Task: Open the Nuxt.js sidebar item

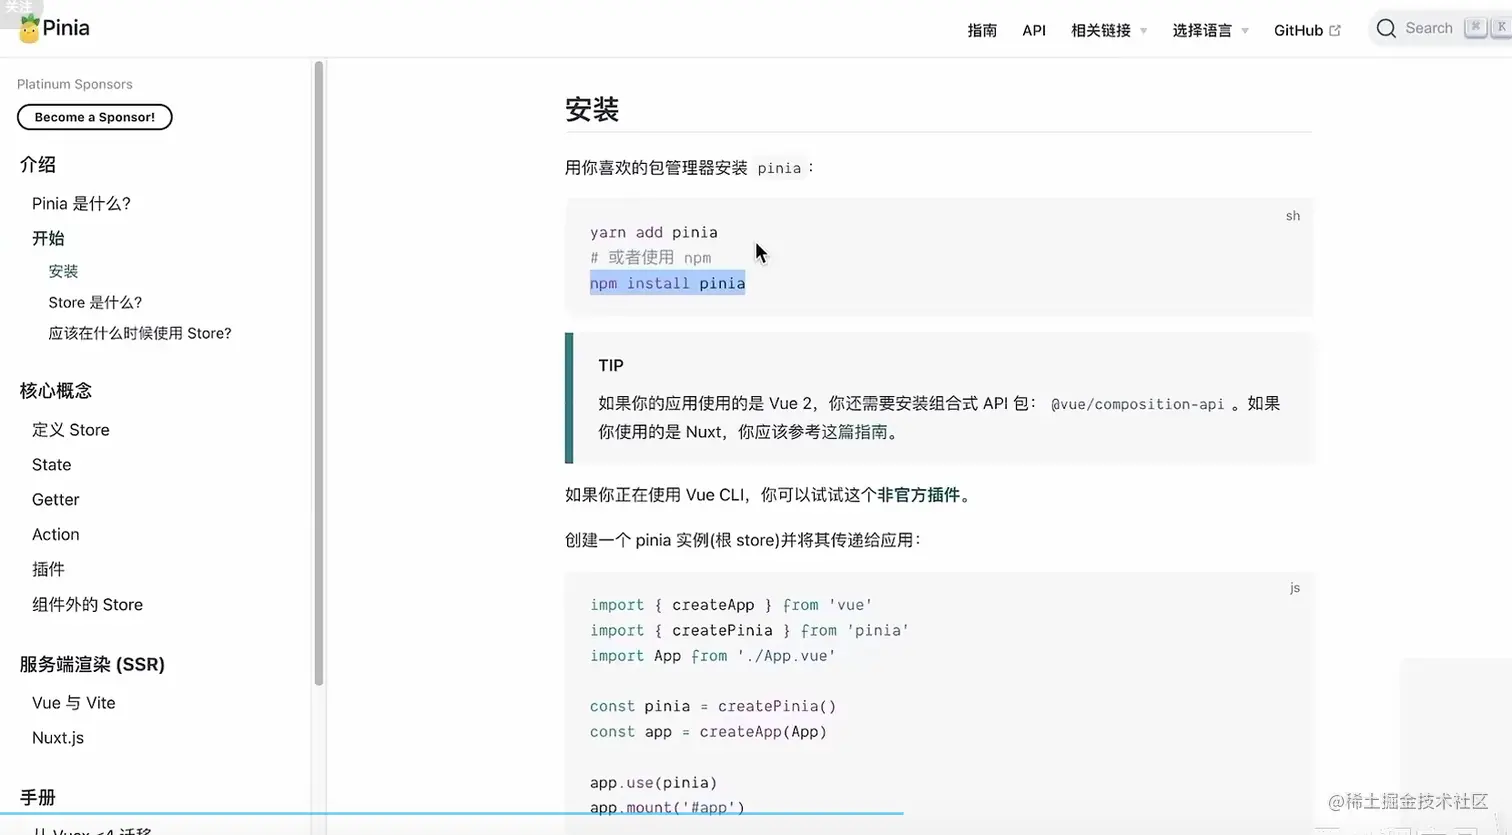Action: tap(58, 737)
